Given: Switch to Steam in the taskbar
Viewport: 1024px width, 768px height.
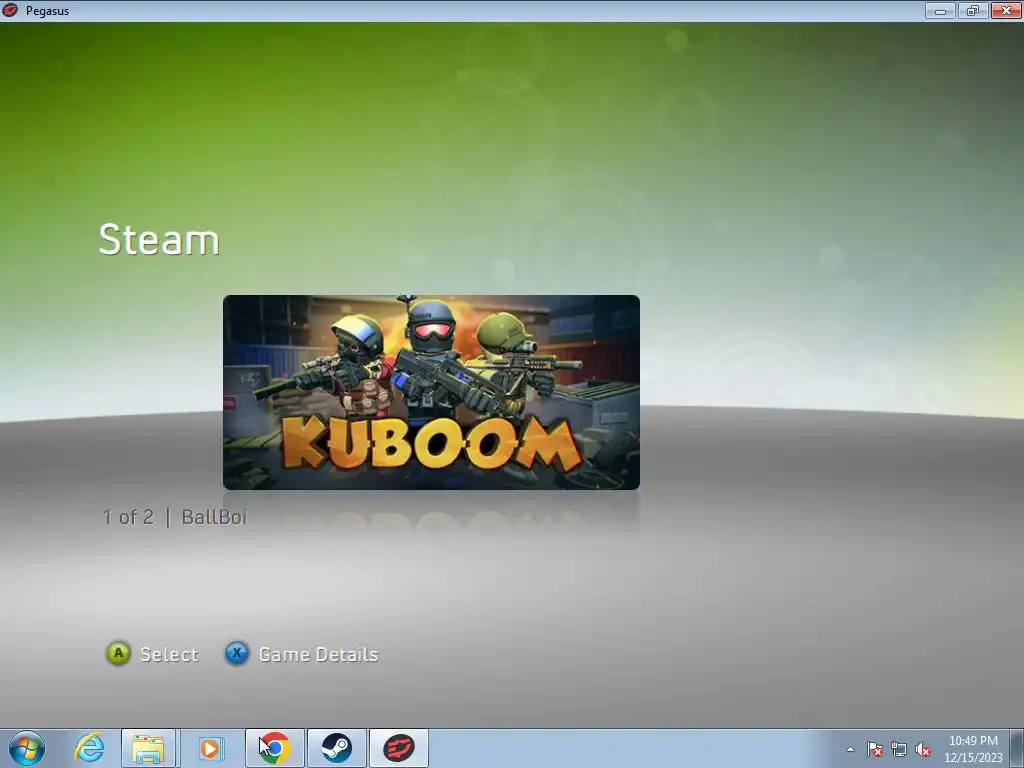Looking at the screenshot, I should click(336, 748).
